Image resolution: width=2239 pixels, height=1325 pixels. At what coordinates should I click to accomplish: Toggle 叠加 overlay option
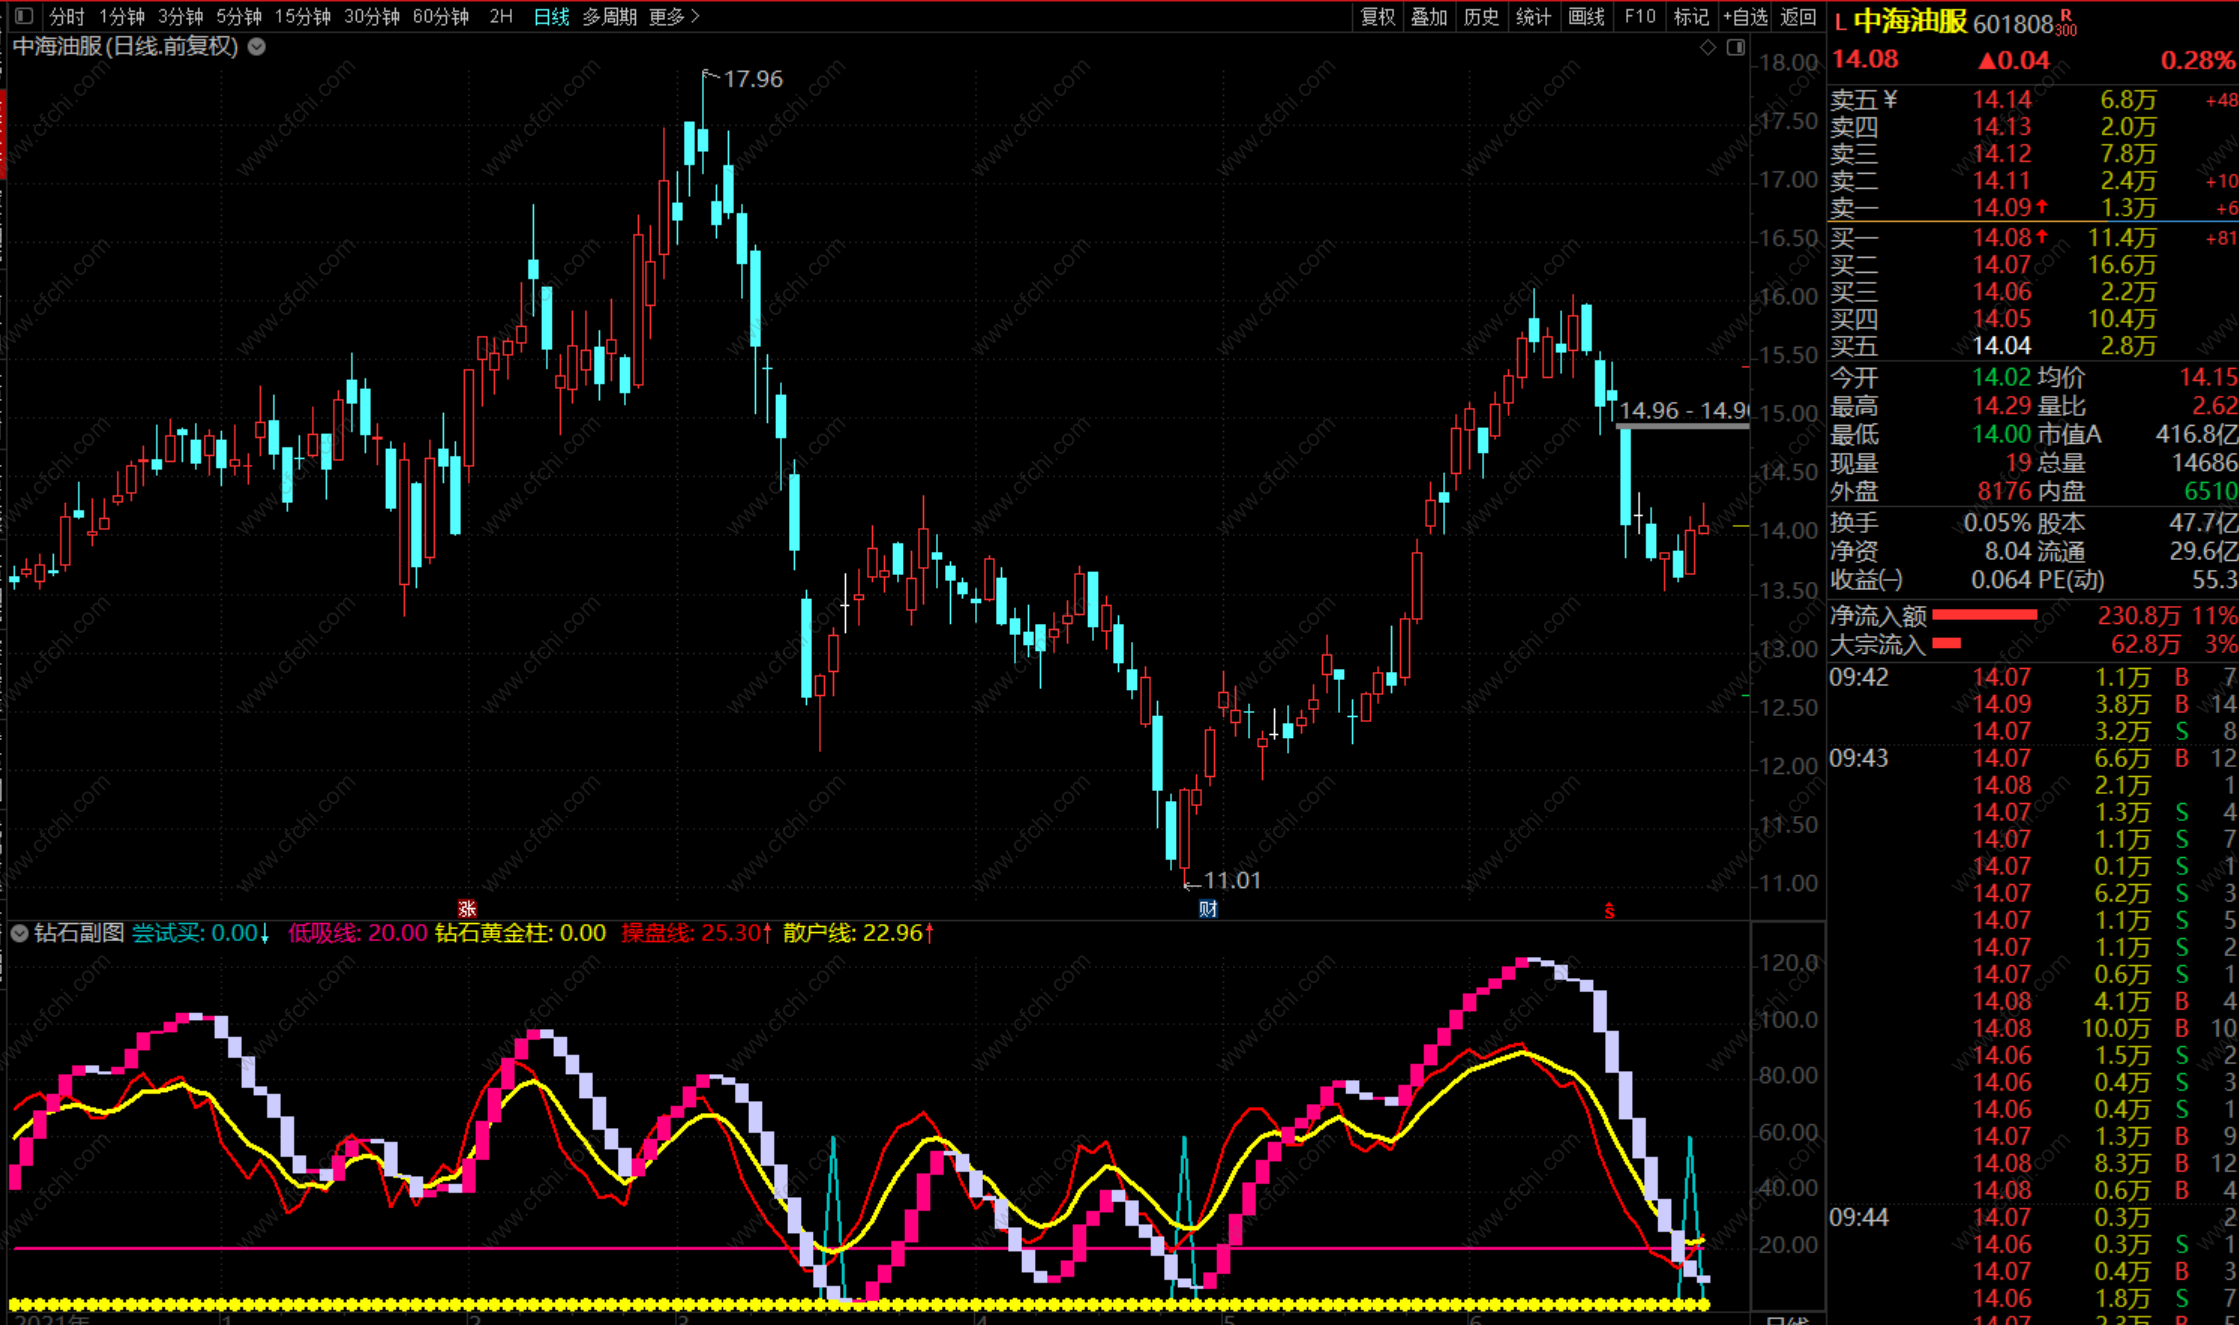coord(1428,16)
